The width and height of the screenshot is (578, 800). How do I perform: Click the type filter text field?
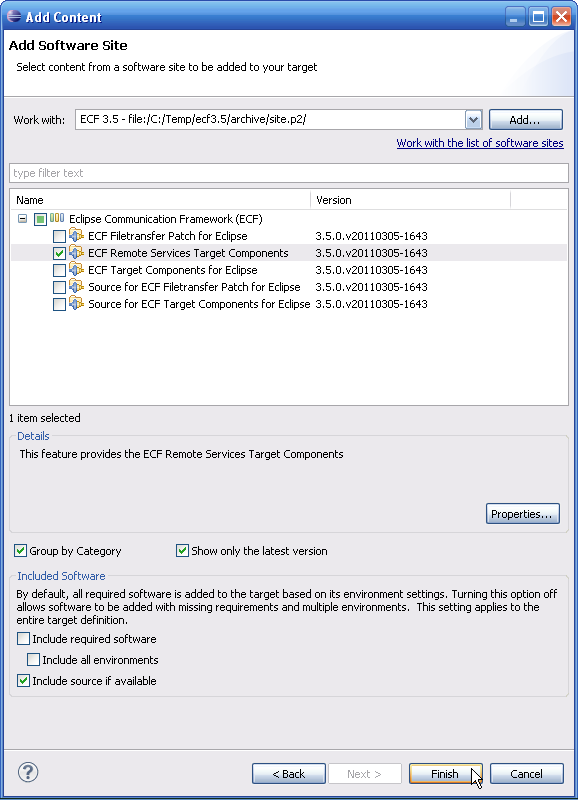[x=289, y=173]
